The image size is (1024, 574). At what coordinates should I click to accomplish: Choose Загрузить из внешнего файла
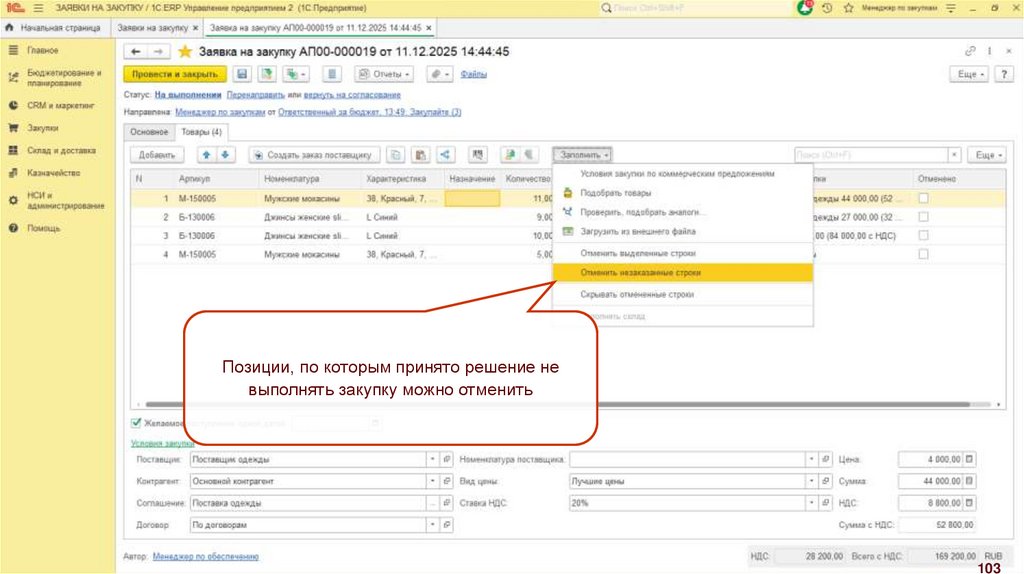[682, 231]
